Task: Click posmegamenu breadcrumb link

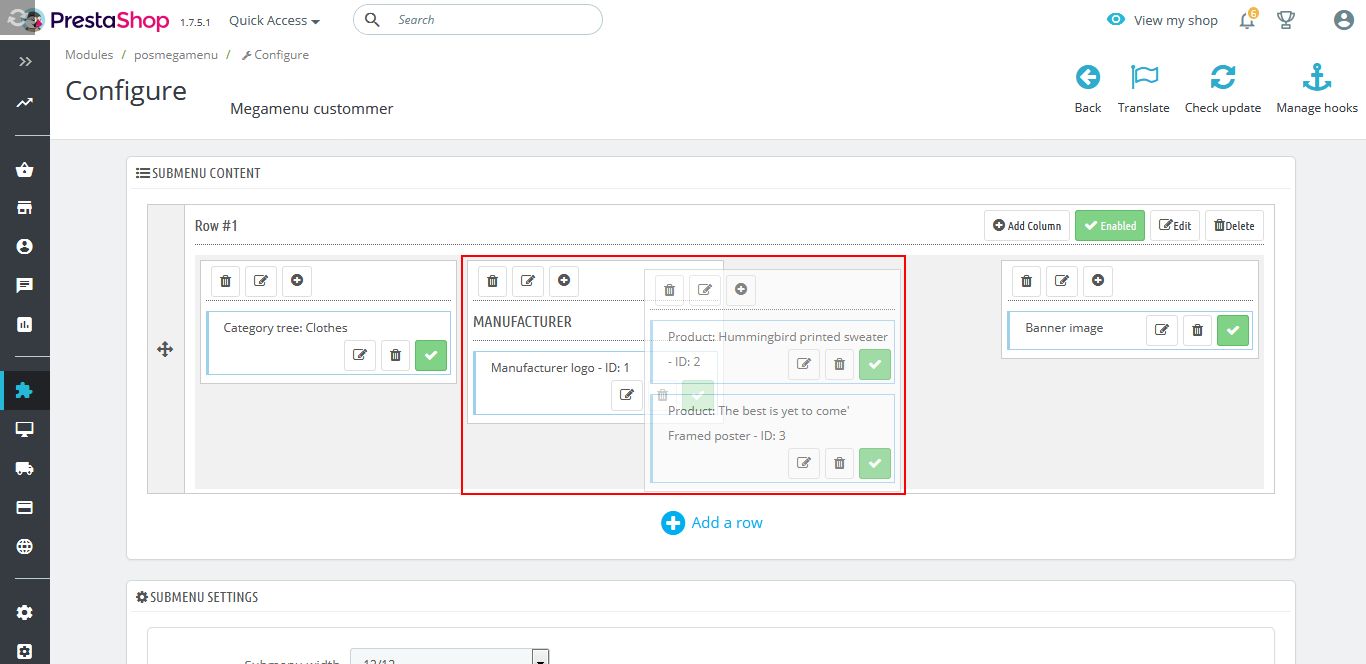Action: pos(176,55)
